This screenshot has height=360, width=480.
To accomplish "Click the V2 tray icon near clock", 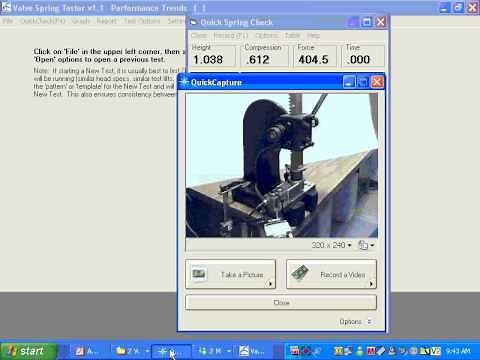I will tap(435, 351).
